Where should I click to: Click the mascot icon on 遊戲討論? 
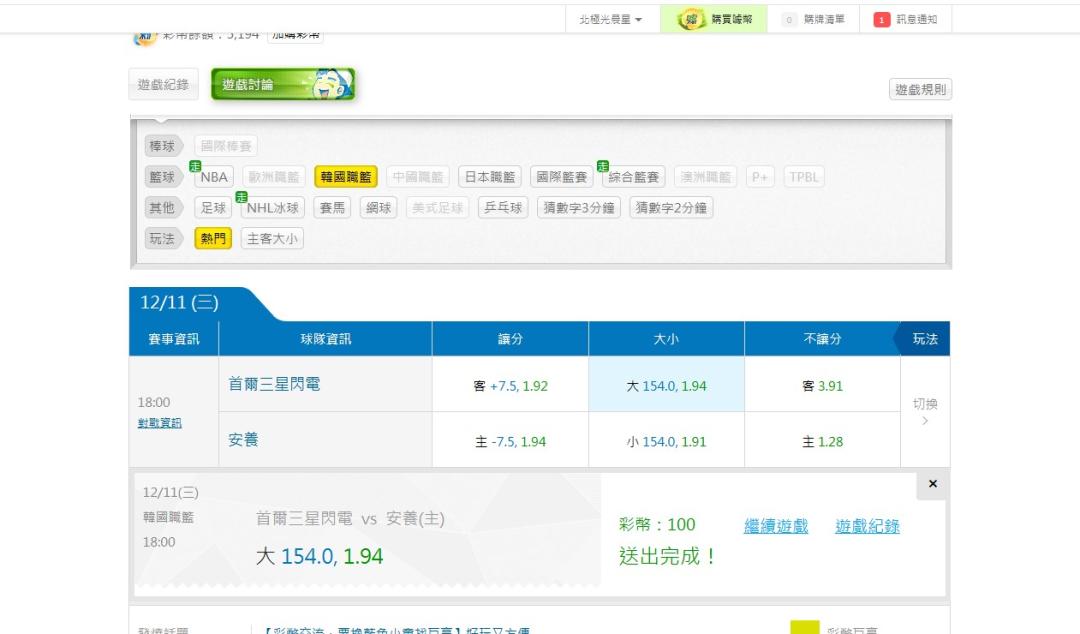coord(331,84)
